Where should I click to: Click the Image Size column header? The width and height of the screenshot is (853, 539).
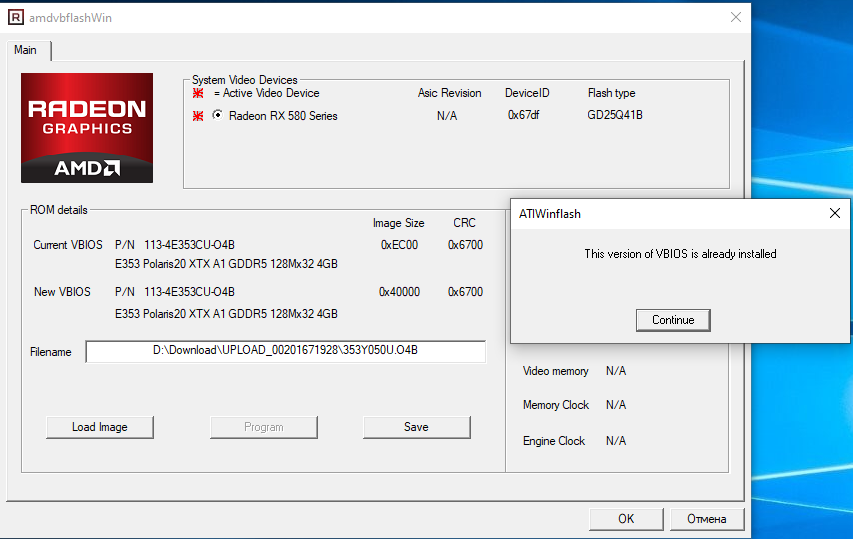point(398,223)
